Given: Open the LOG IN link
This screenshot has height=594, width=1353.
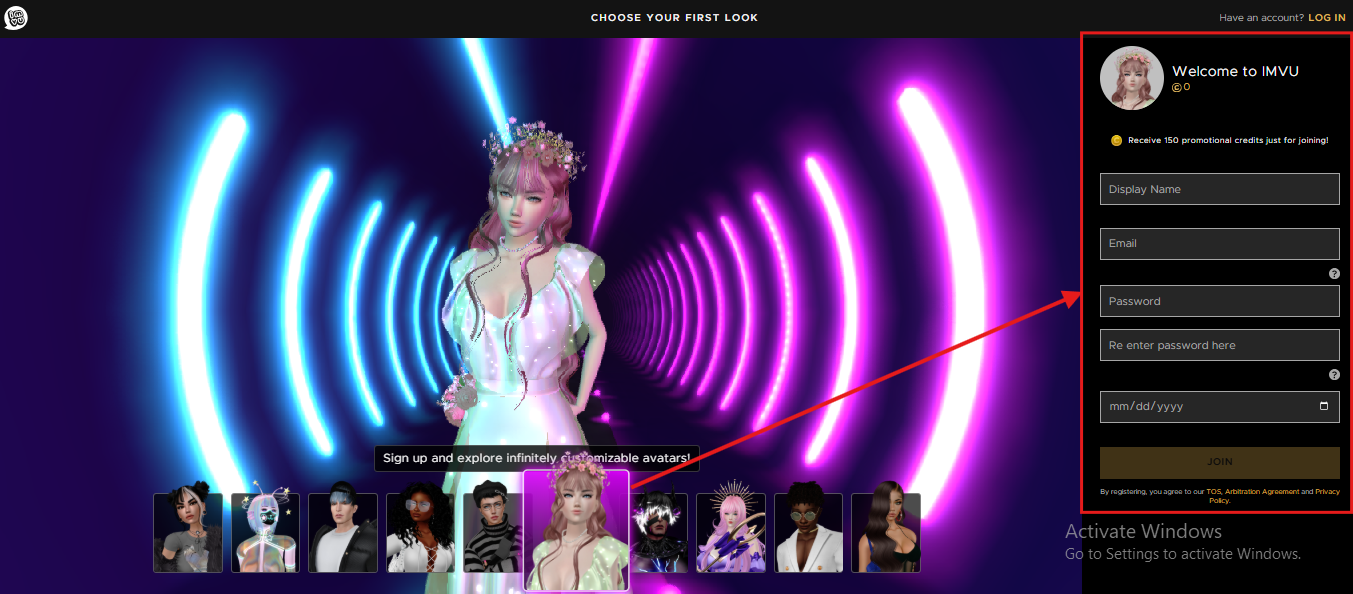Looking at the screenshot, I should tap(1327, 18).
